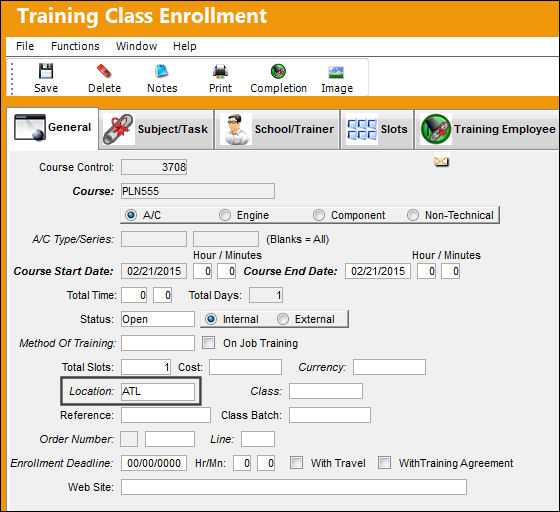Image resolution: width=560 pixels, height=512 pixels.
Task: Click the Course Control field
Action: (154, 167)
